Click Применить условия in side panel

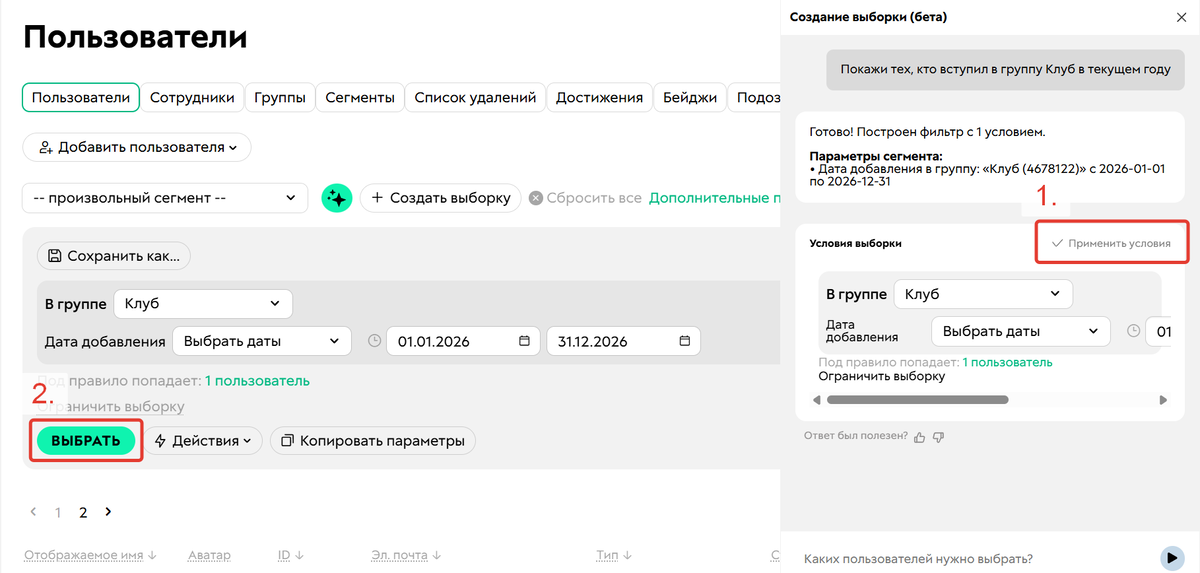(1111, 243)
